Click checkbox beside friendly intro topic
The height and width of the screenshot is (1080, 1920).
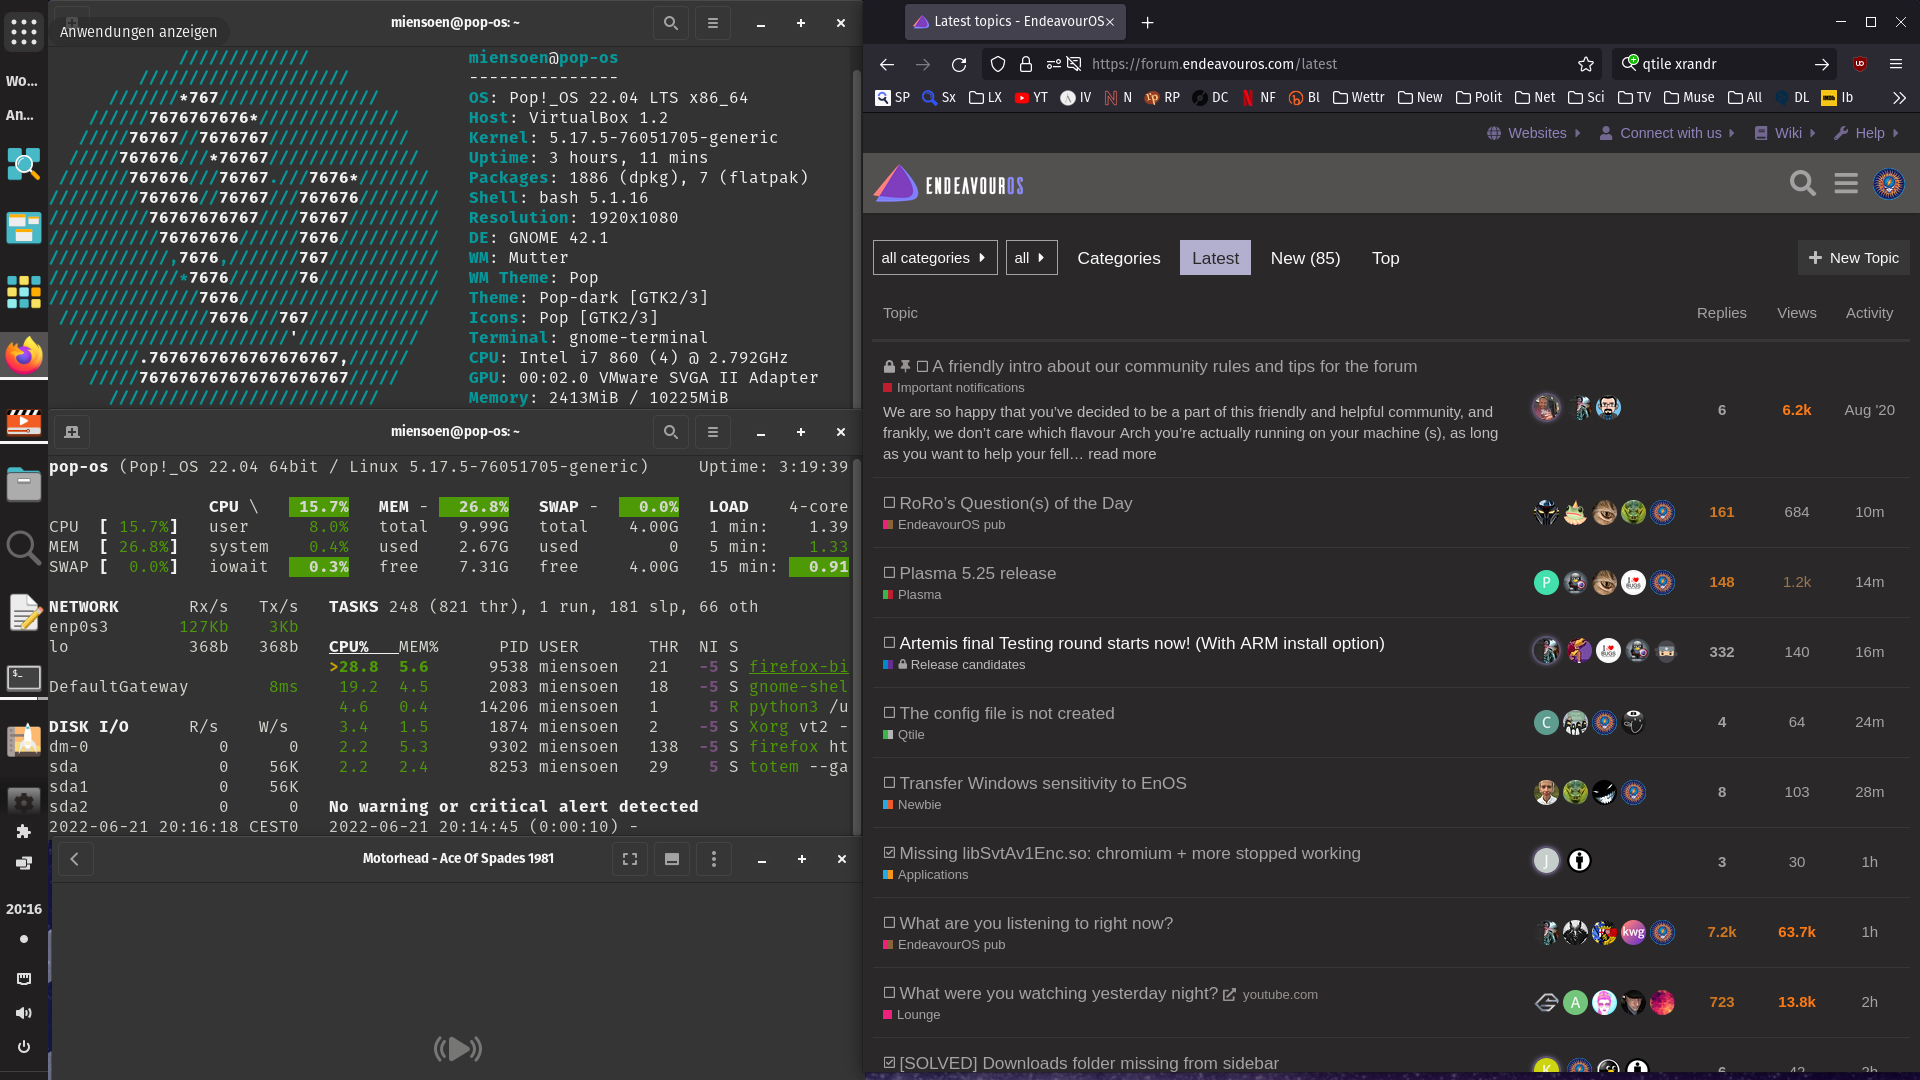923,366
